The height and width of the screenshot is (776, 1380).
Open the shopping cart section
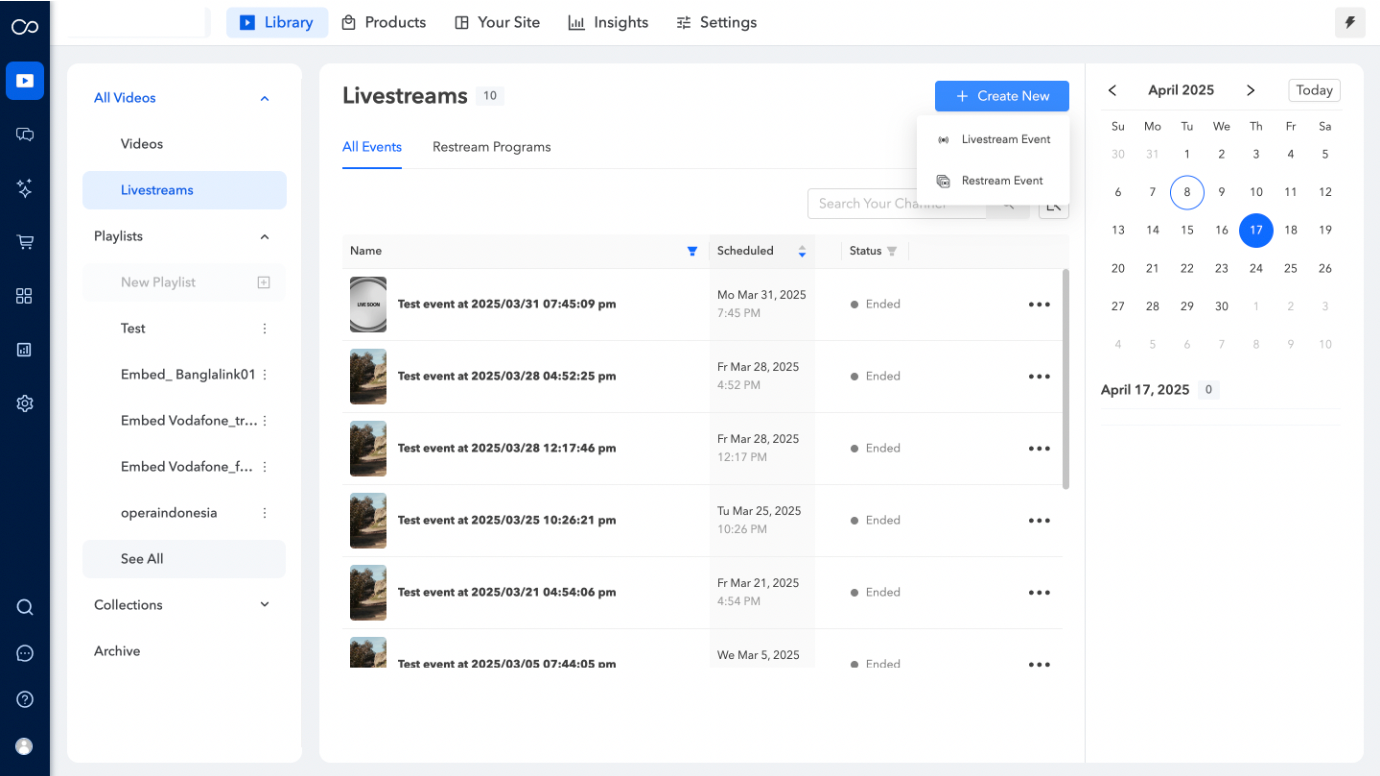pos(24,242)
